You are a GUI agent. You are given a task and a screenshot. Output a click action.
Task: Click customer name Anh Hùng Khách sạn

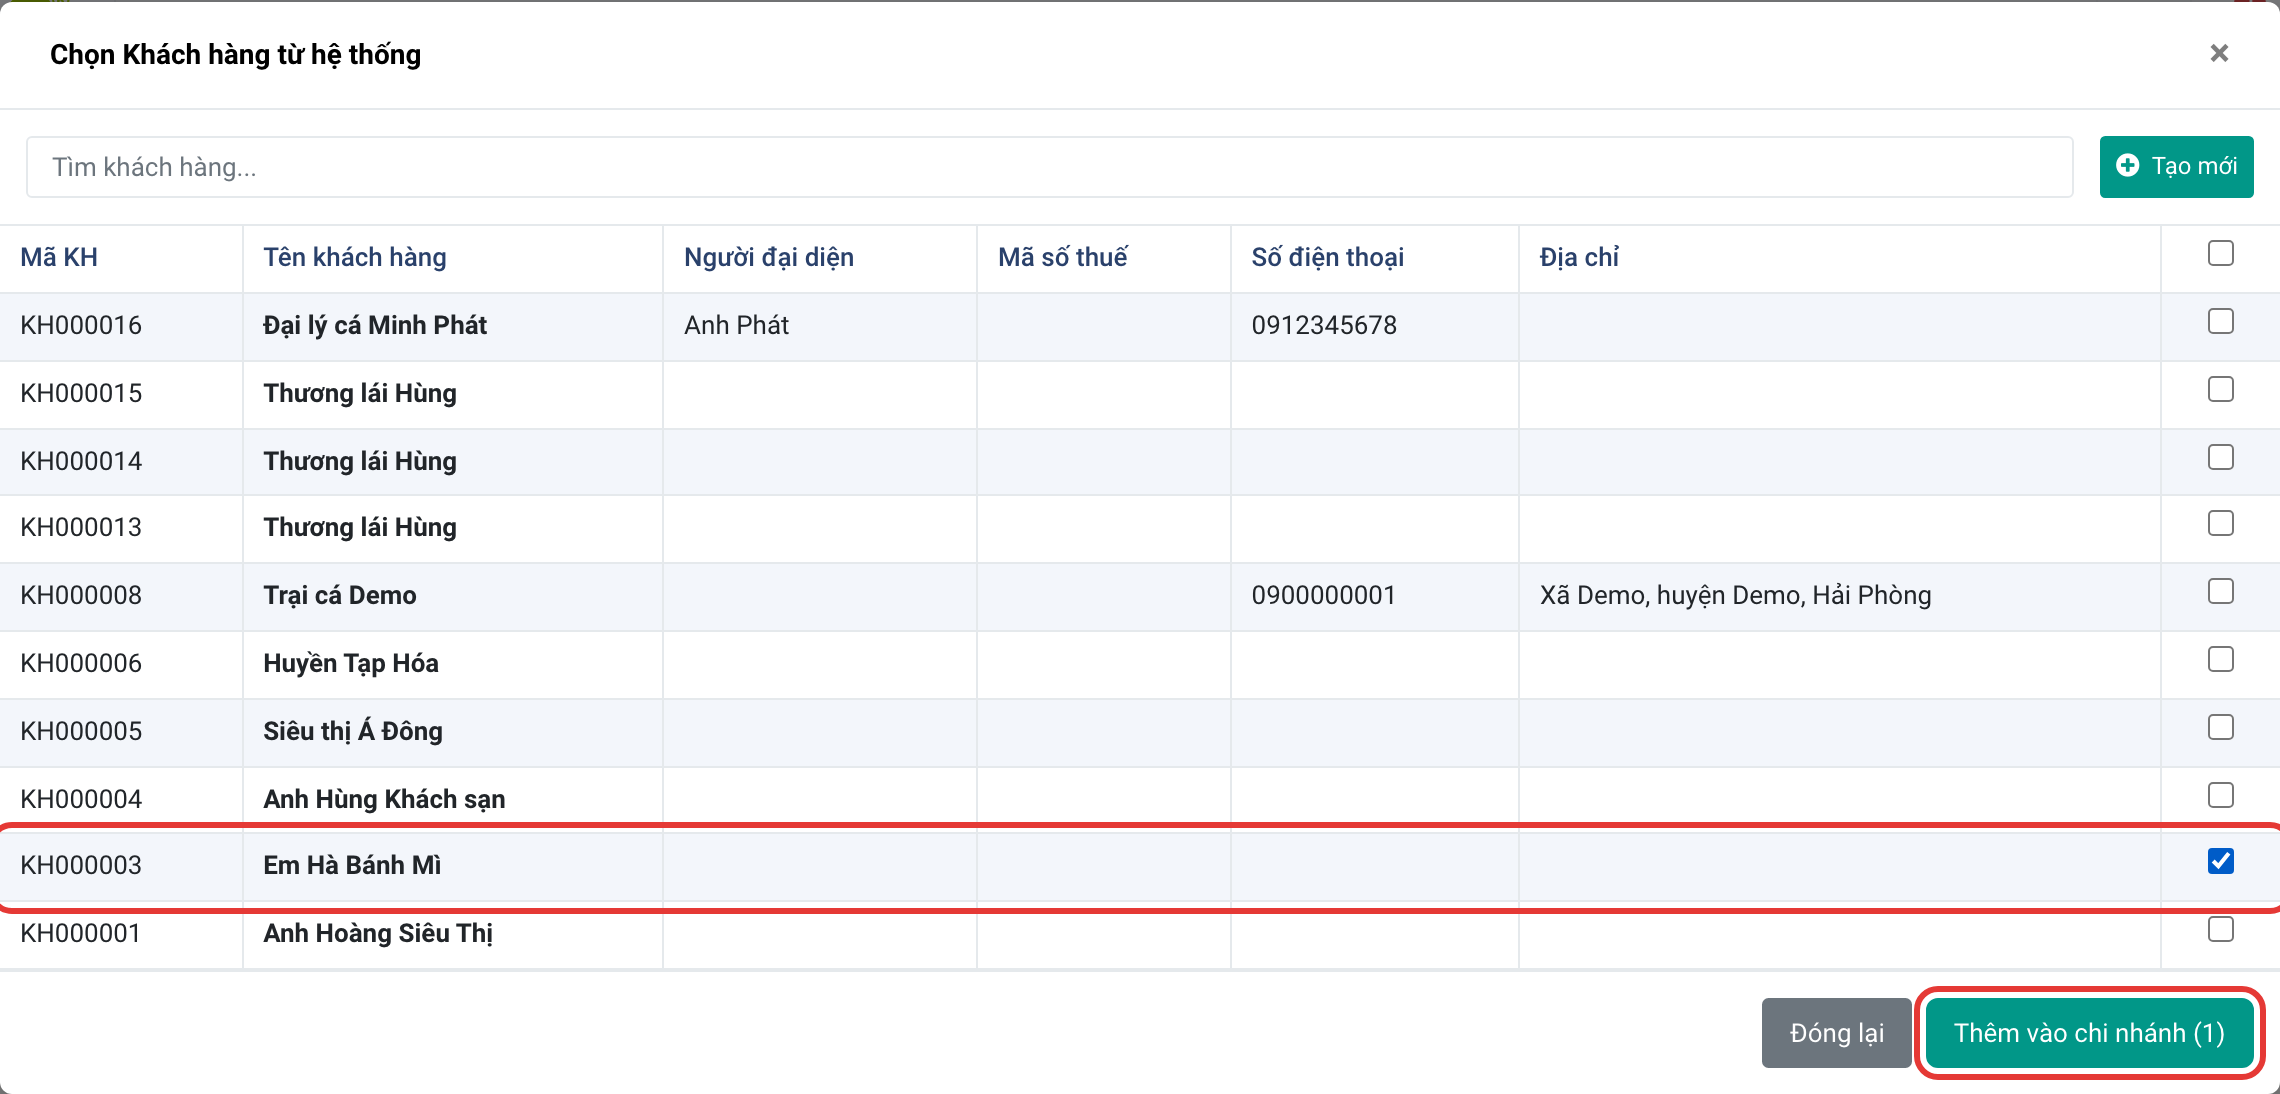[384, 799]
